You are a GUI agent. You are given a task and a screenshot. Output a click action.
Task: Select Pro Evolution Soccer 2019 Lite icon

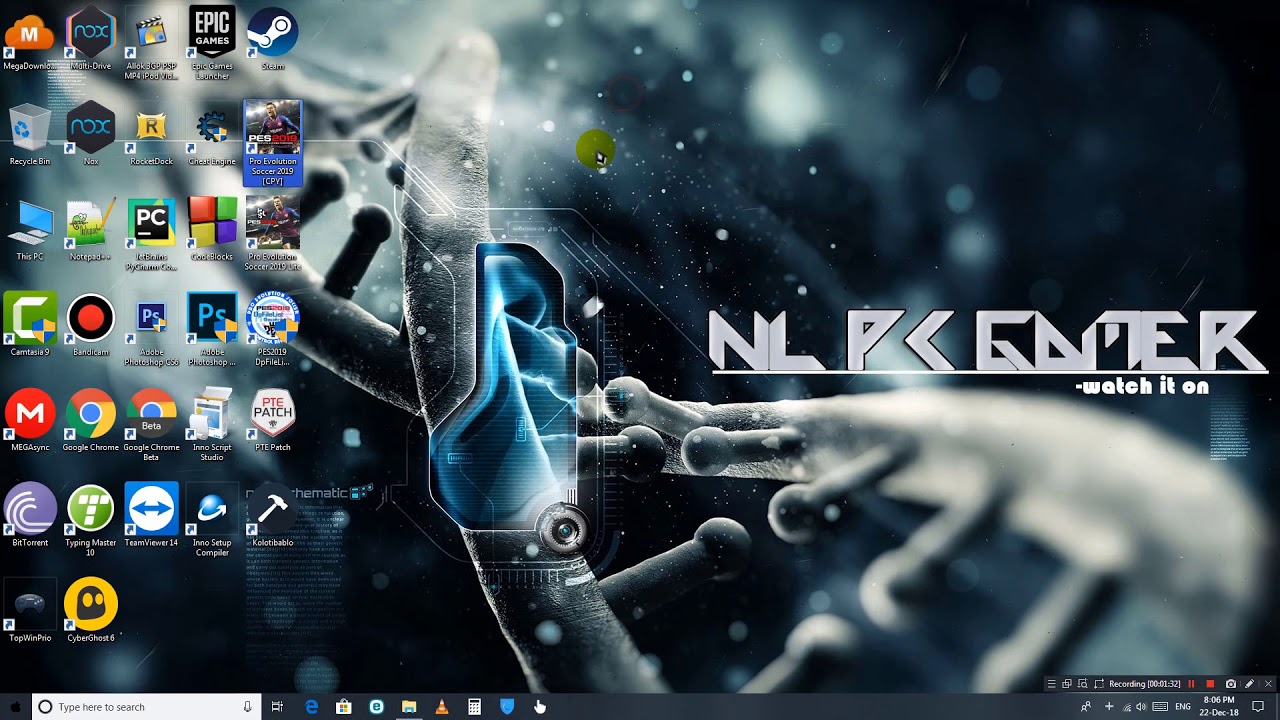pos(272,235)
